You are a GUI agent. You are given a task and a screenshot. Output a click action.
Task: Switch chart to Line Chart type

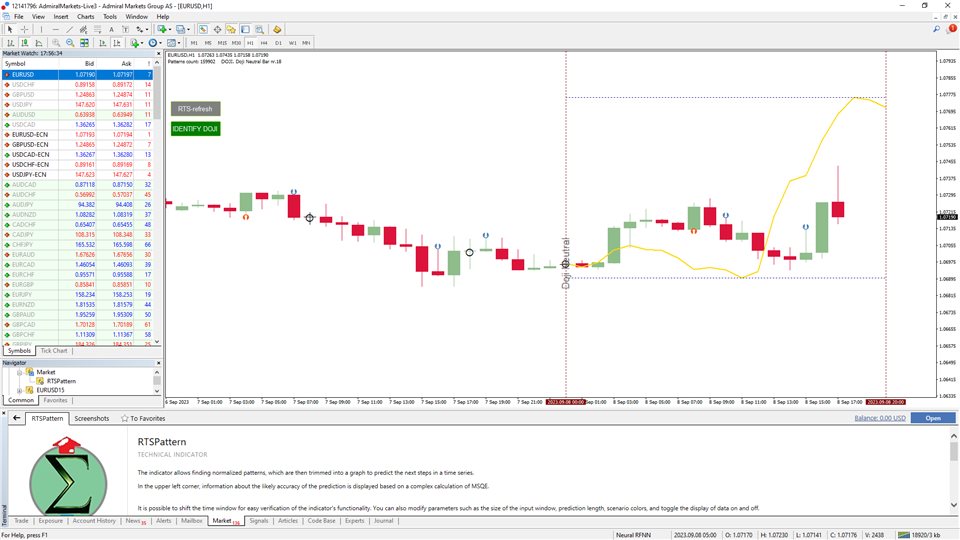point(39,43)
